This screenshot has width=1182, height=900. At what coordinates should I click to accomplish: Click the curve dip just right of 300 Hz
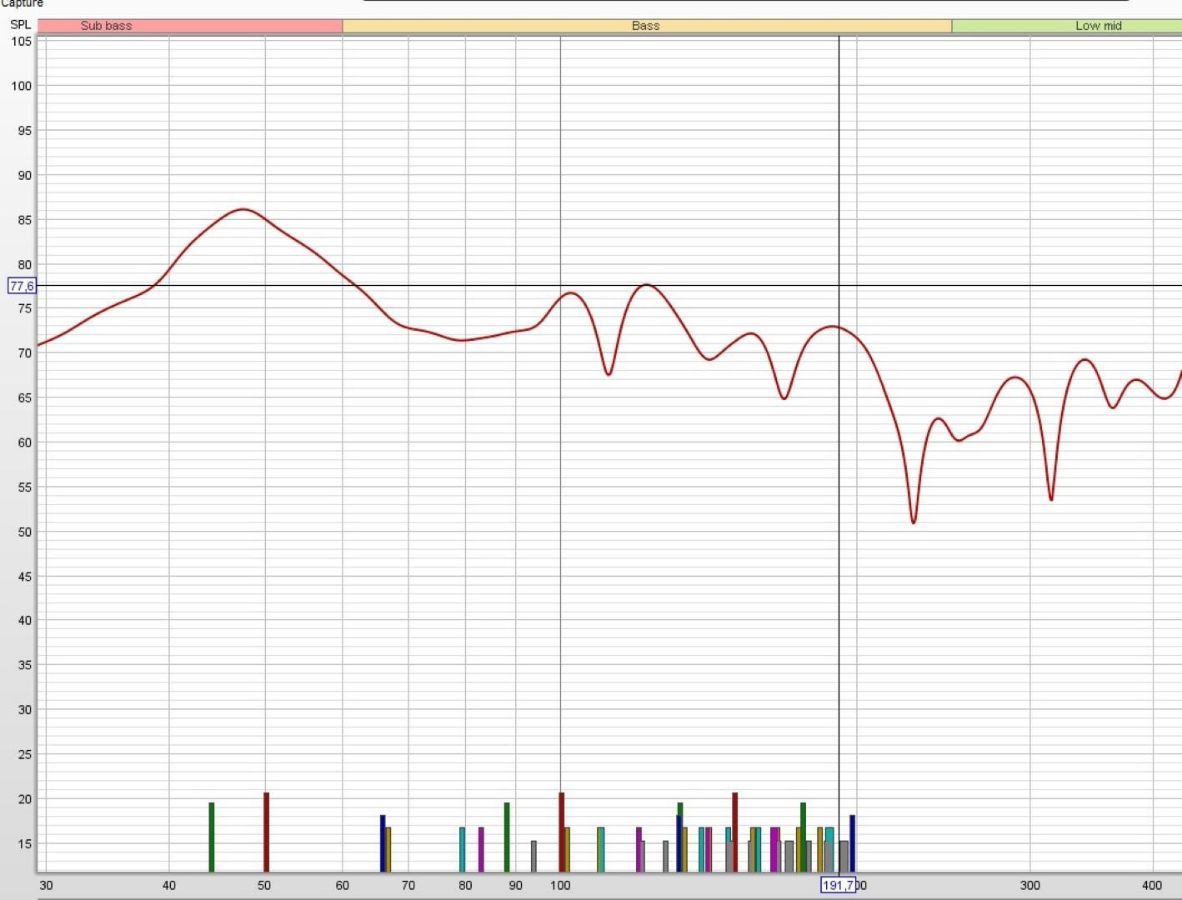[x=1051, y=497]
